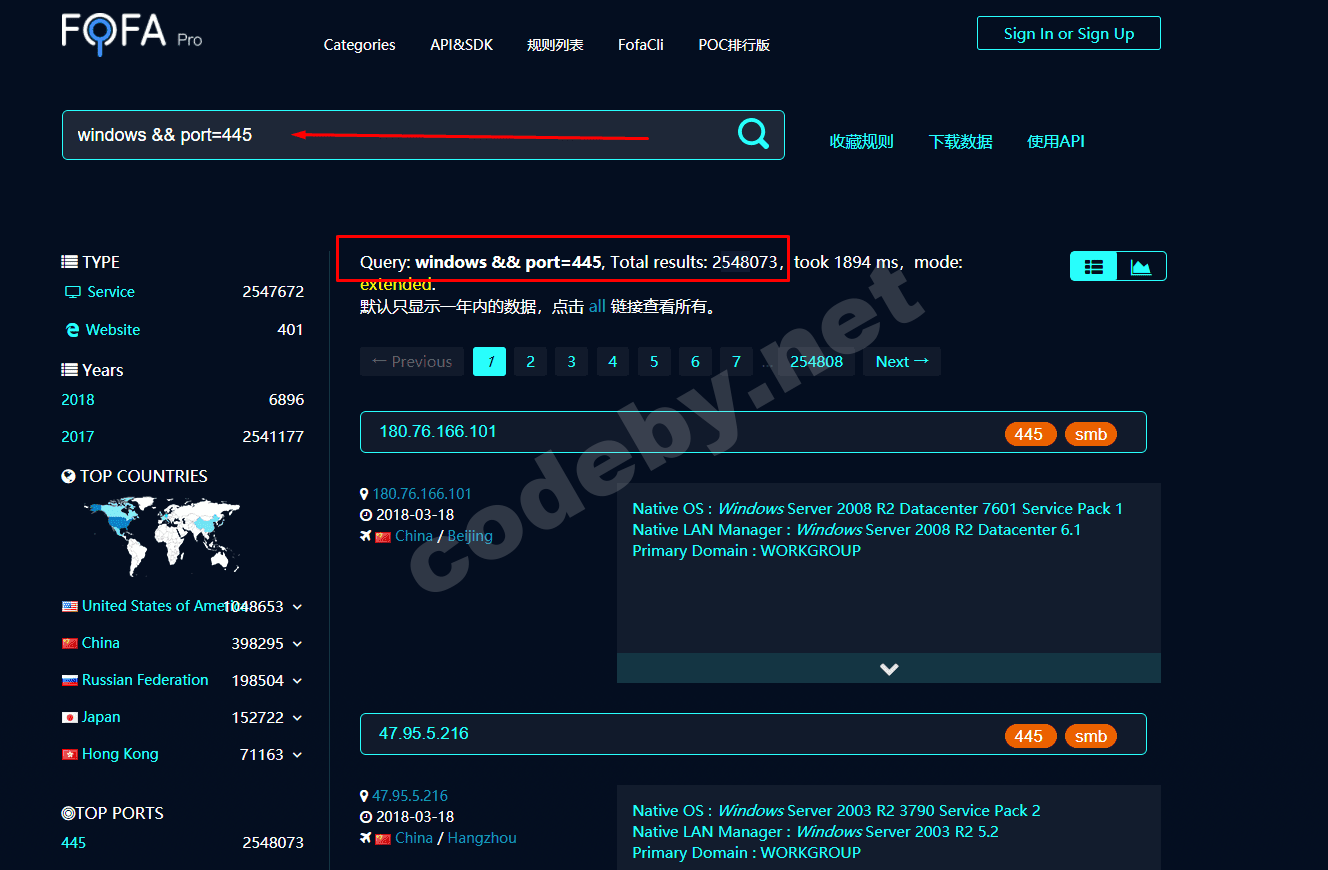
Task: Click the 2017 count 2541177
Action: (273, 437)
